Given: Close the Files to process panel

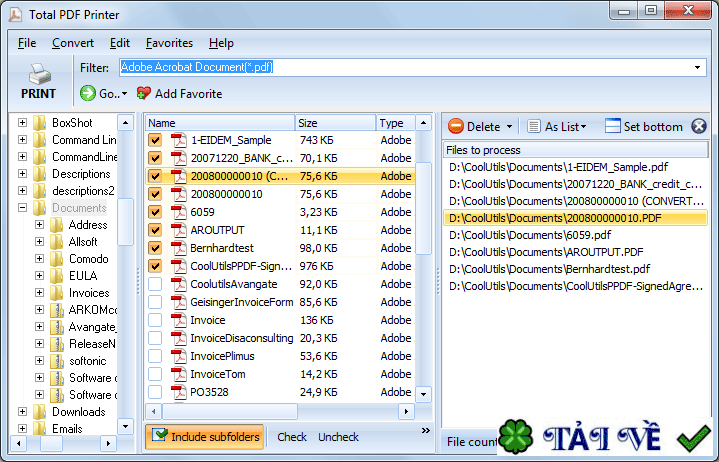Looking at the screenshot, I should click(698, 126).
